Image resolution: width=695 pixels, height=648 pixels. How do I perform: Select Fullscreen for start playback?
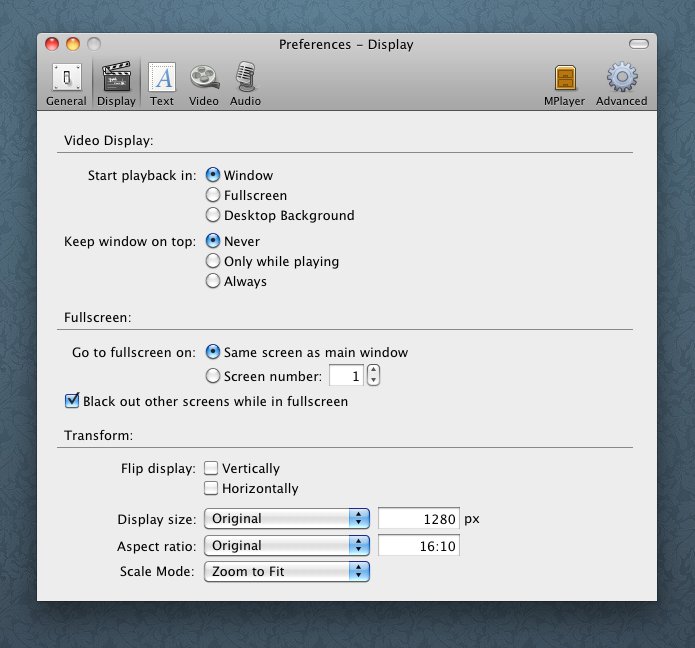[213, 195]
